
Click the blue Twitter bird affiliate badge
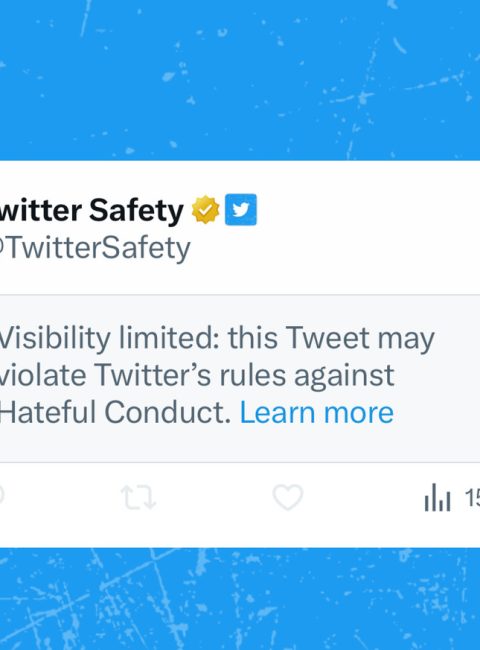[x=241, y=209]
